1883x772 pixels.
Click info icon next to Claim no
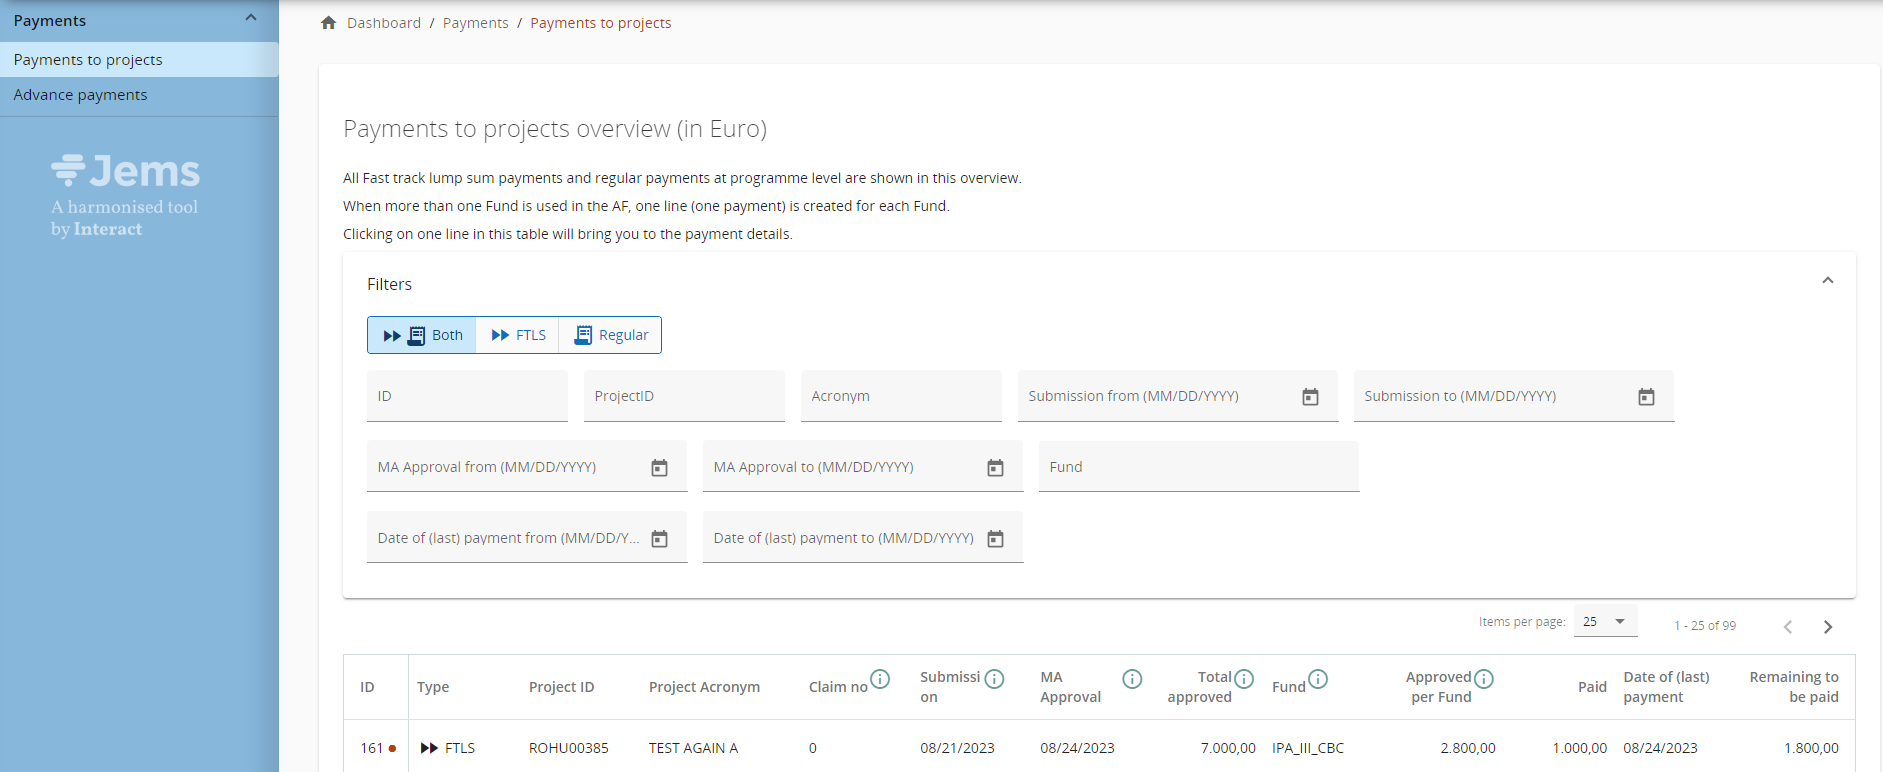click(880, 680)
